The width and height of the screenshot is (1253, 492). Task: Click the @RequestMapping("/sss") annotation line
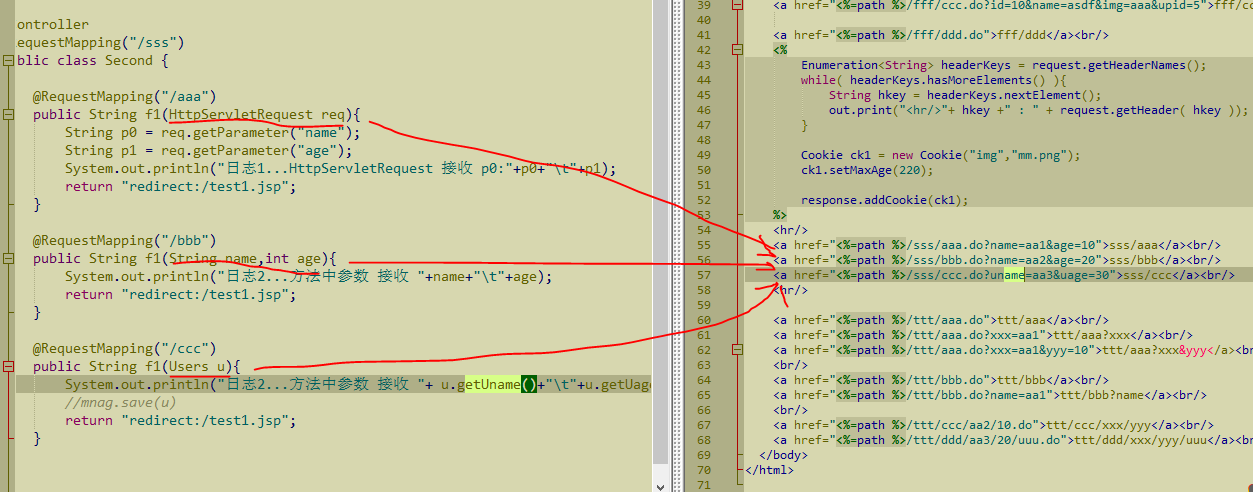pos(100,42)
